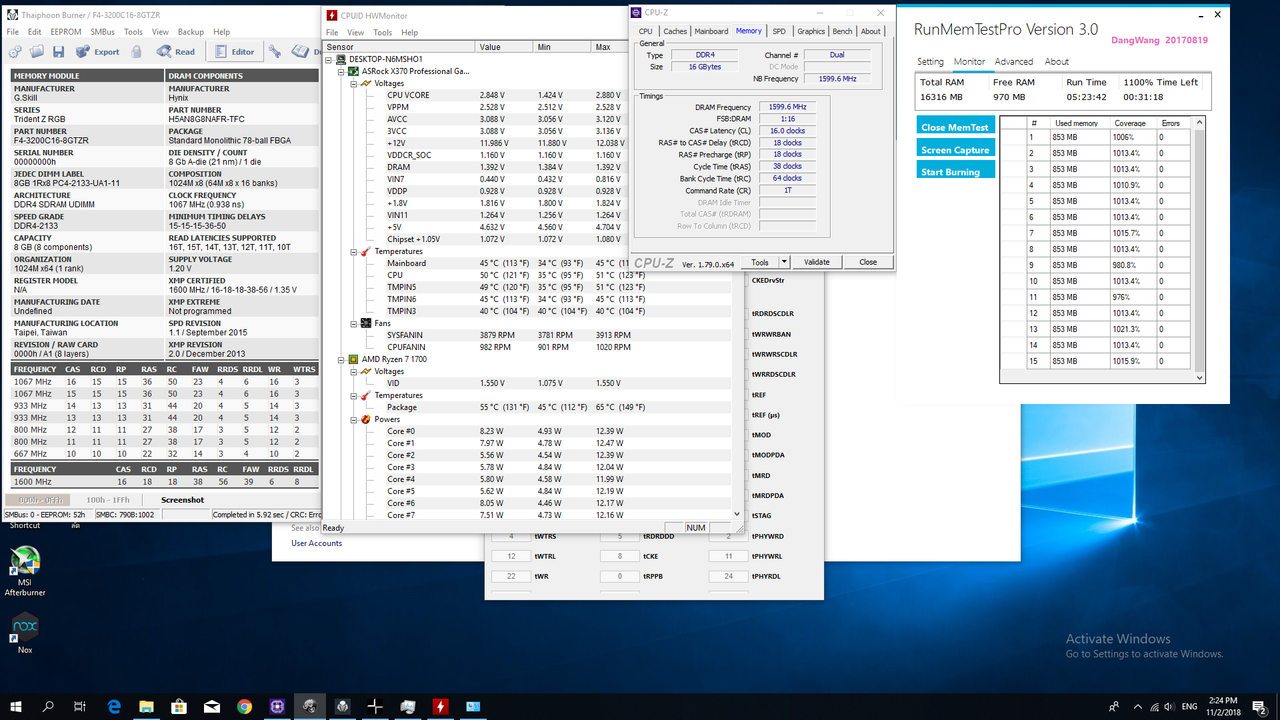Collapse the ASRock Temperatures group in HWMonitor
Viewport: 1280px width, 720px height.
click(354, 252)
